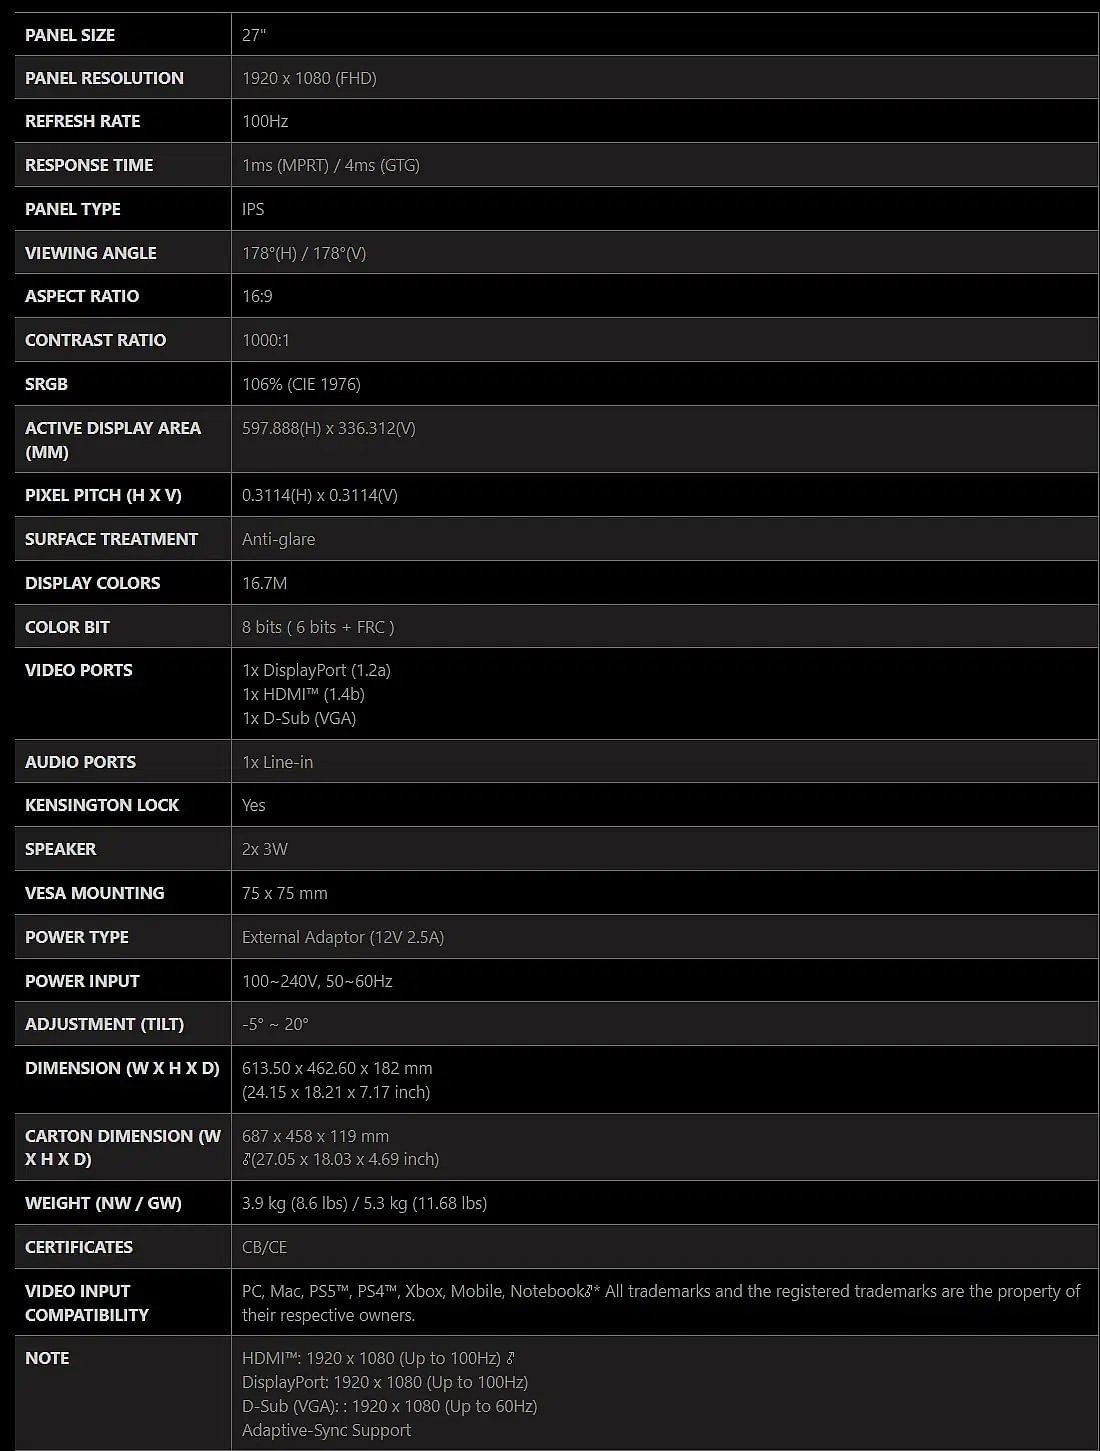
Task: Click the KENSINGTON LOCK label
Action: (102, 805)
